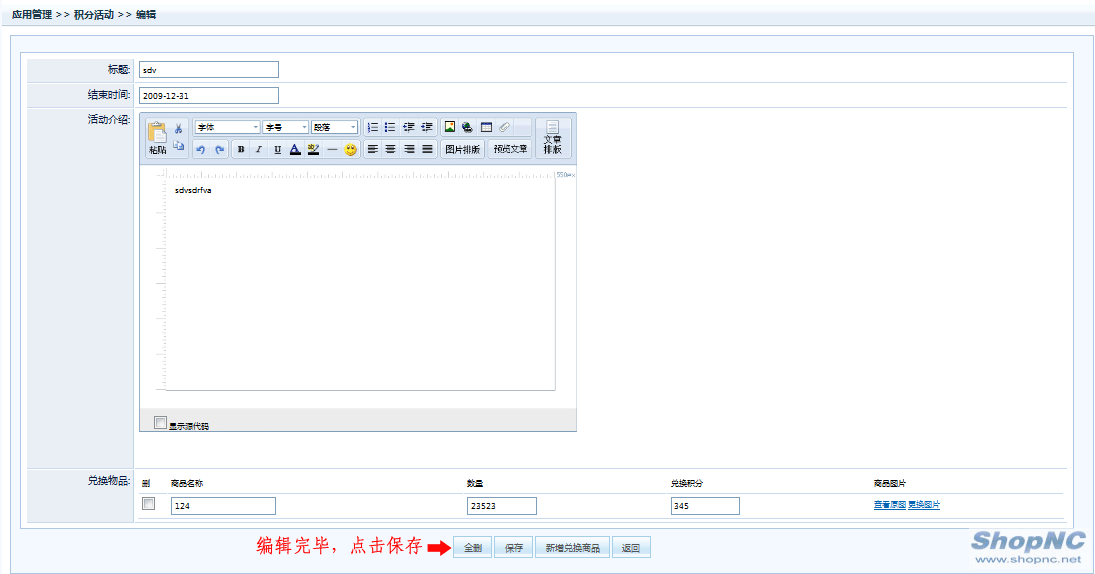Open the paragraph (段落) dropdown
The image size is (1095, 574).
coord(335,127)
